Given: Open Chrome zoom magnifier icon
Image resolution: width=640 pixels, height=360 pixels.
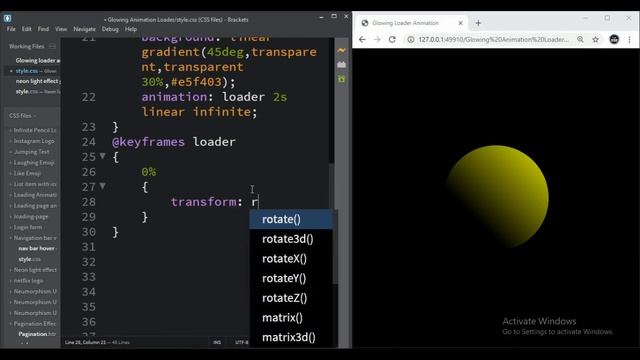Looking at the screenshot, I should (x=580, y=40).
